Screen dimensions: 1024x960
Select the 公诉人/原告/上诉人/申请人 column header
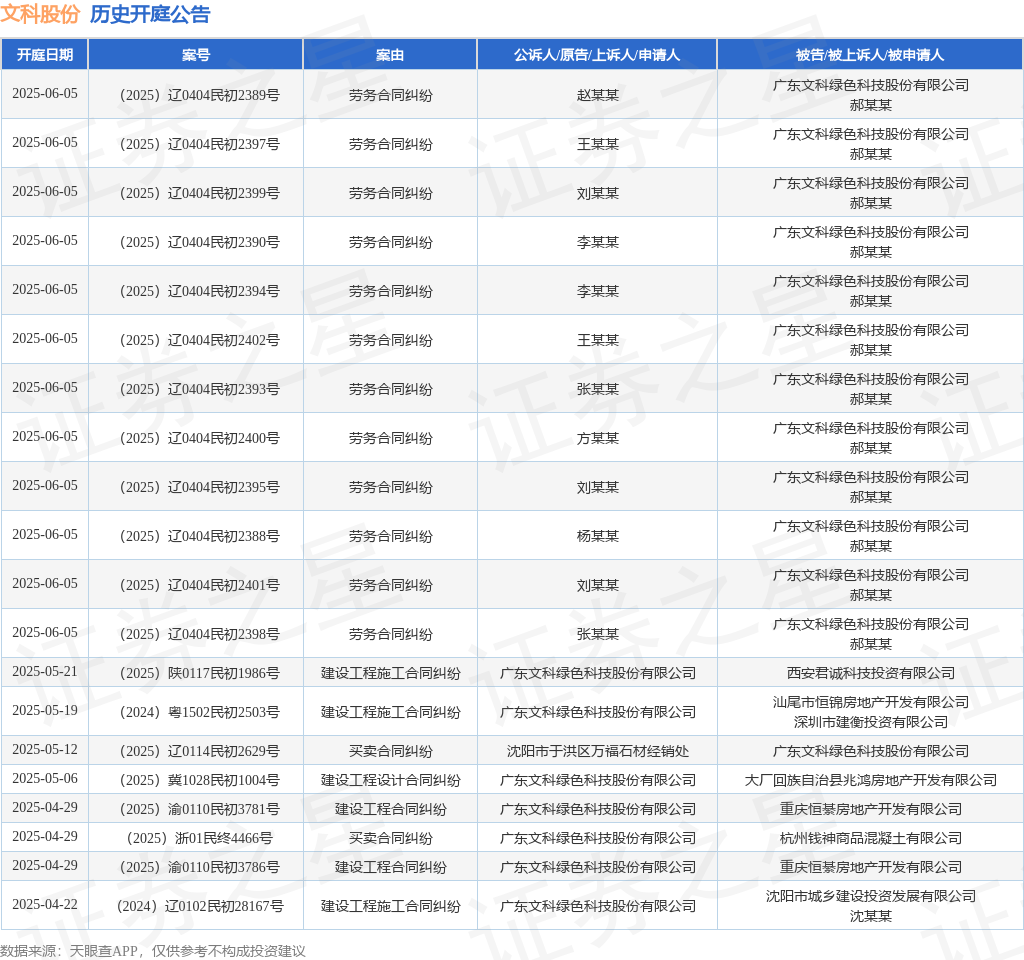click(x=598, y=55)
